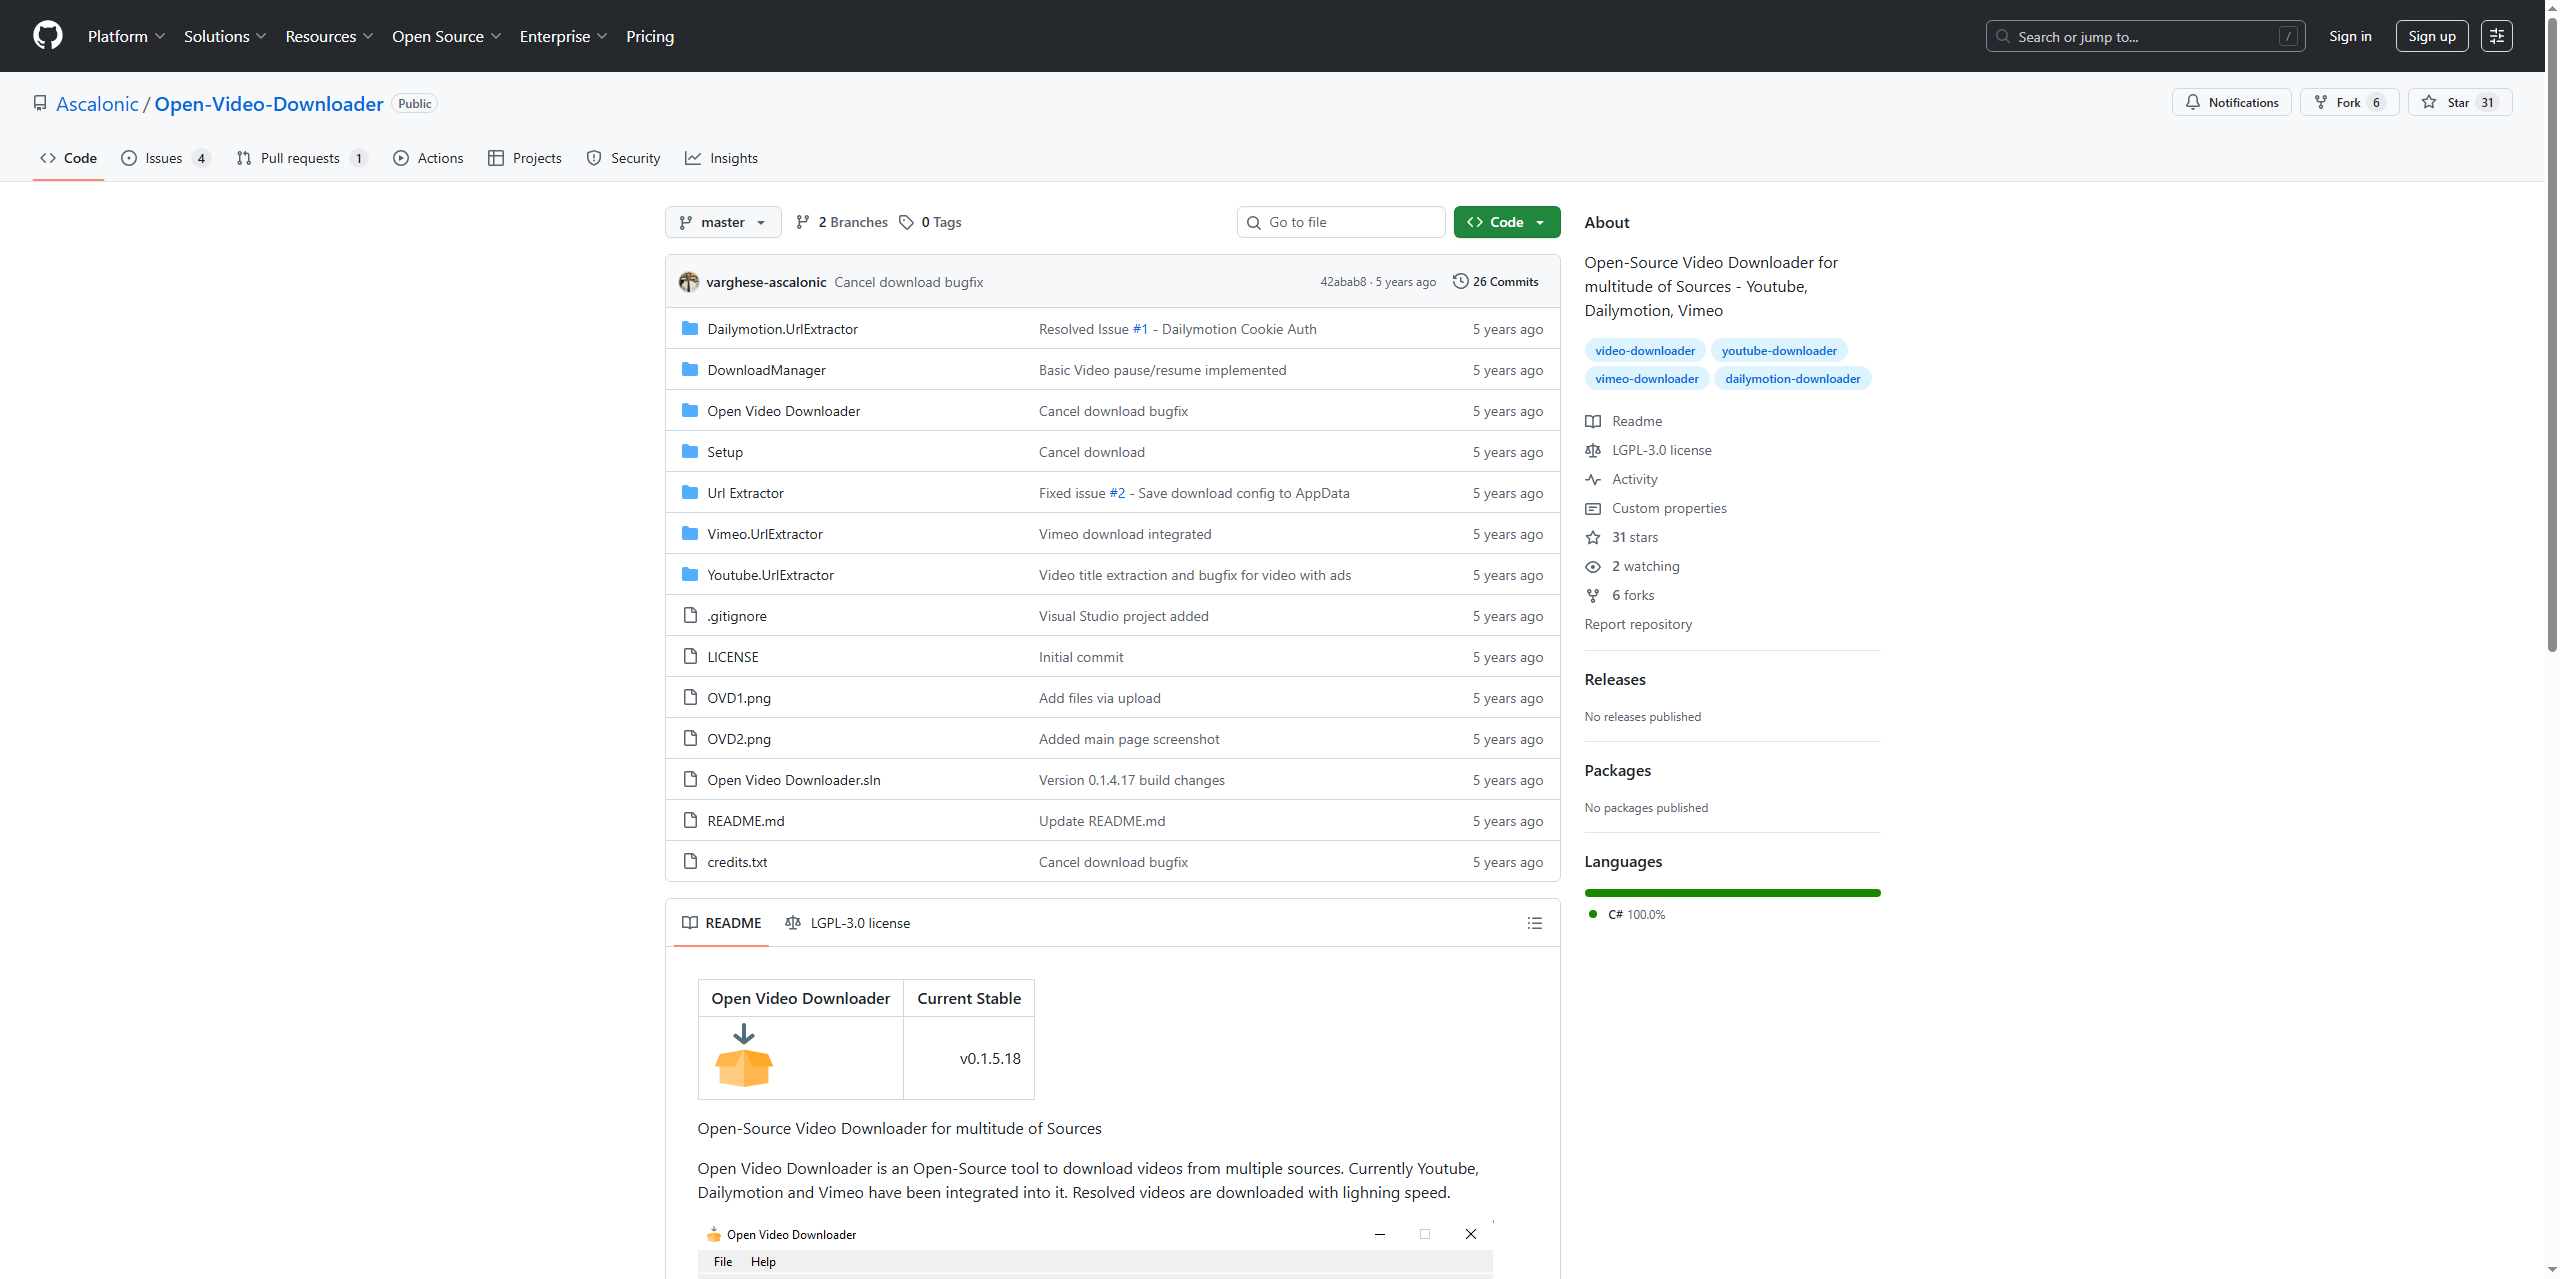Screen dimensions: 2560x1279
Task: Click the varghese-ascalonic avatar image
Action: [689, 282]
